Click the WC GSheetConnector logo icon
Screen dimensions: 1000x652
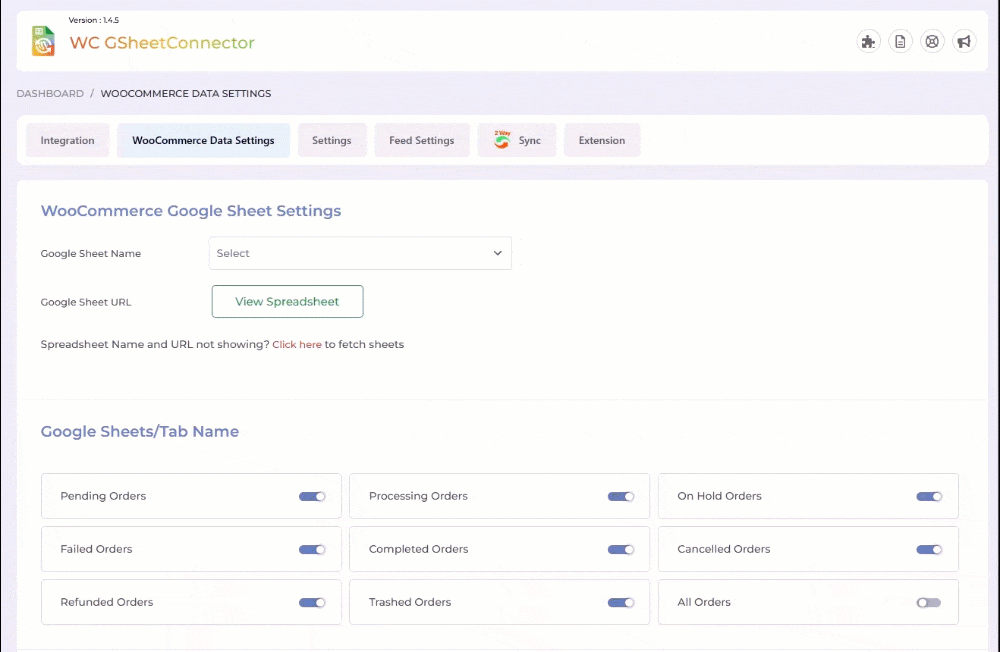pos(43,42)
